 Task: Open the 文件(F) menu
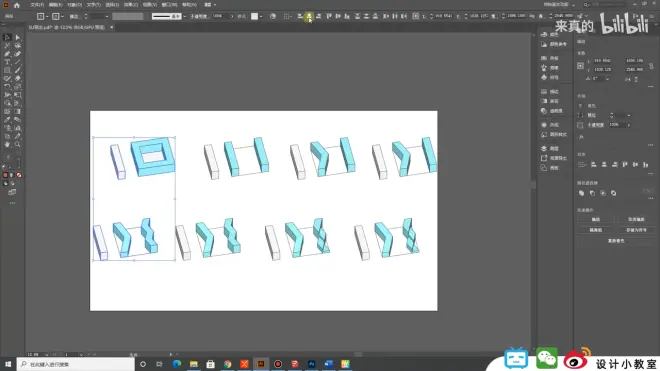[x=37, y=5]
